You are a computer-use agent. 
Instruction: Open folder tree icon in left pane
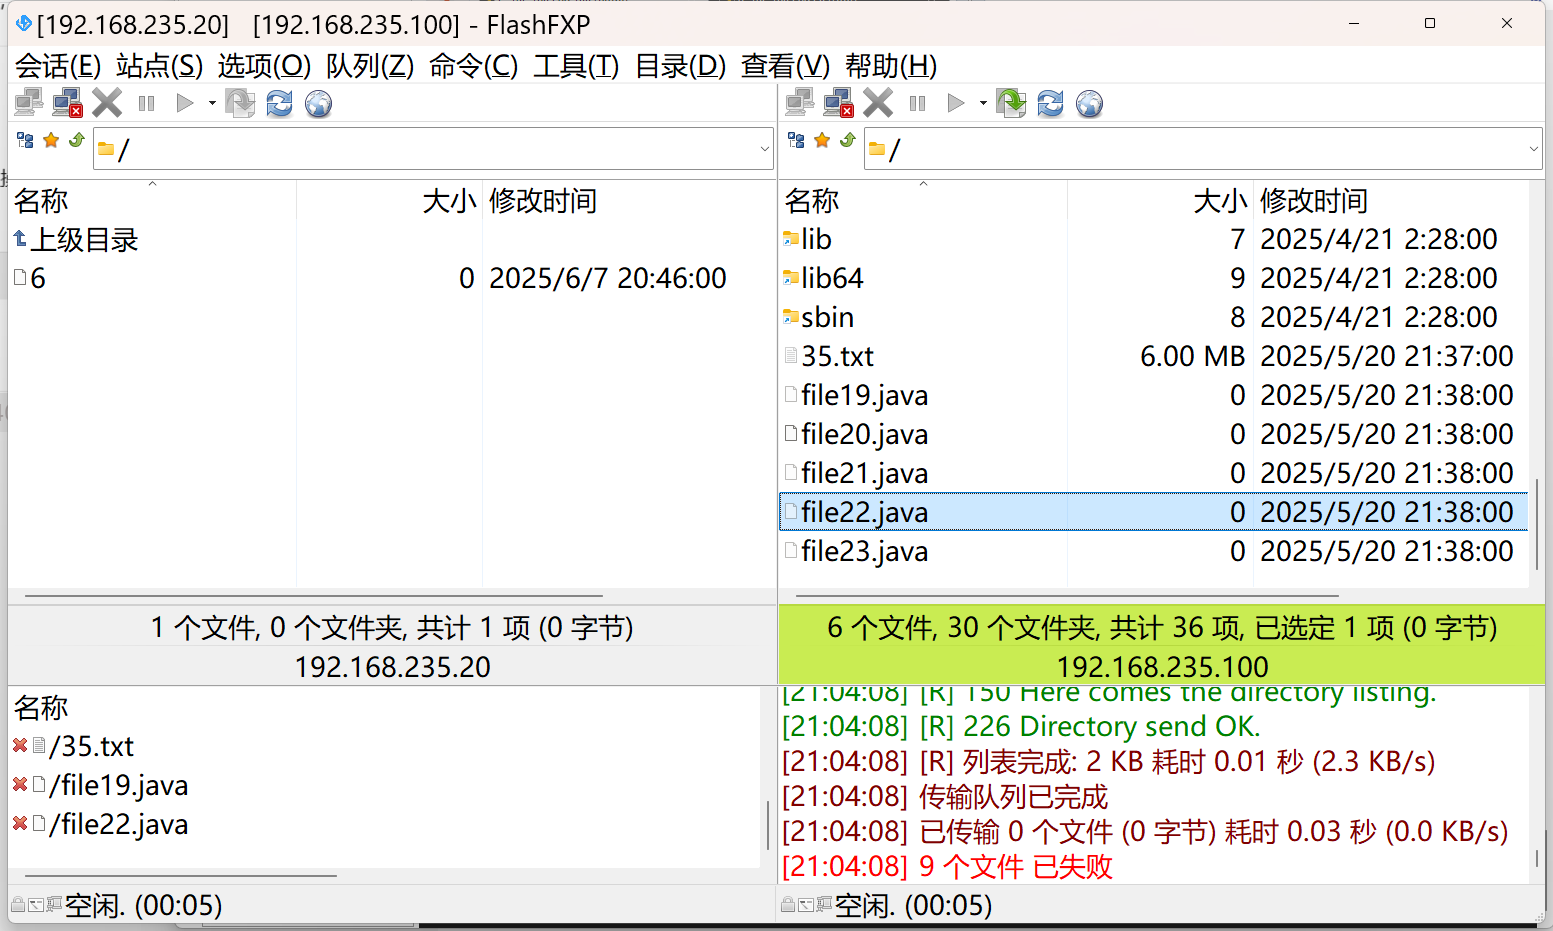pyautogui.click(x=25, y=140)
